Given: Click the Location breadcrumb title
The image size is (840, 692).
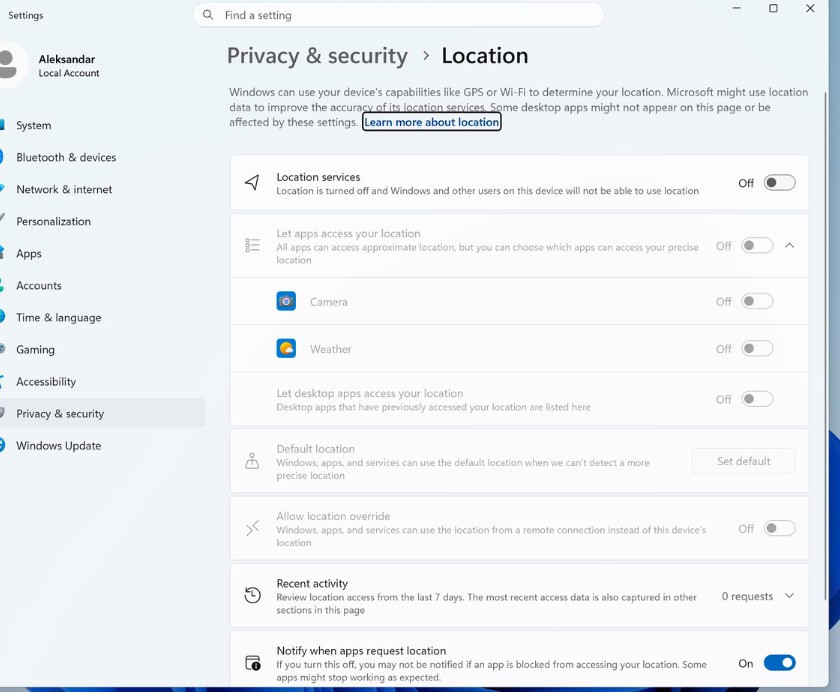Looking at the screenshot, I should 485,56.
